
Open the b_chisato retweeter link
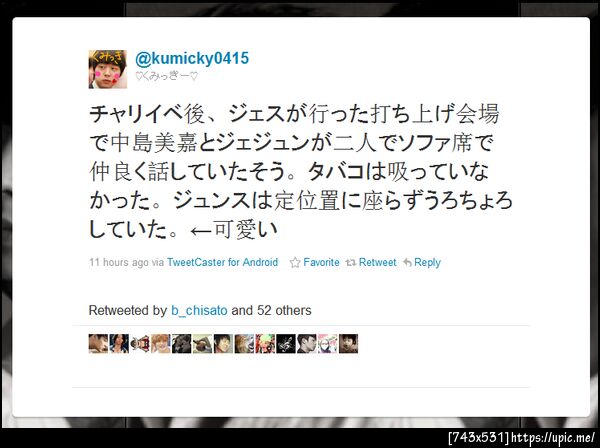199,310
